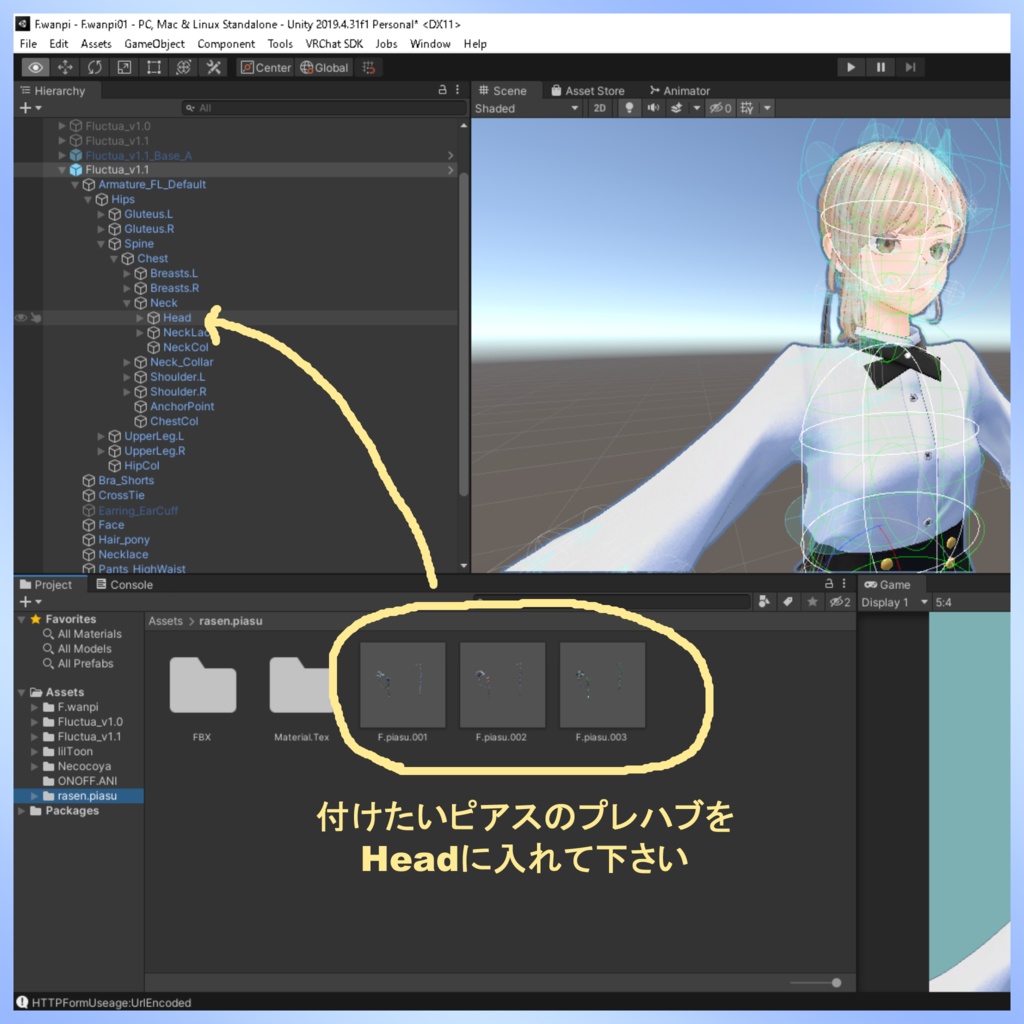Open the Custom Editor Tools icon
The image size is (1024, 1024).
tap(214, 67)
